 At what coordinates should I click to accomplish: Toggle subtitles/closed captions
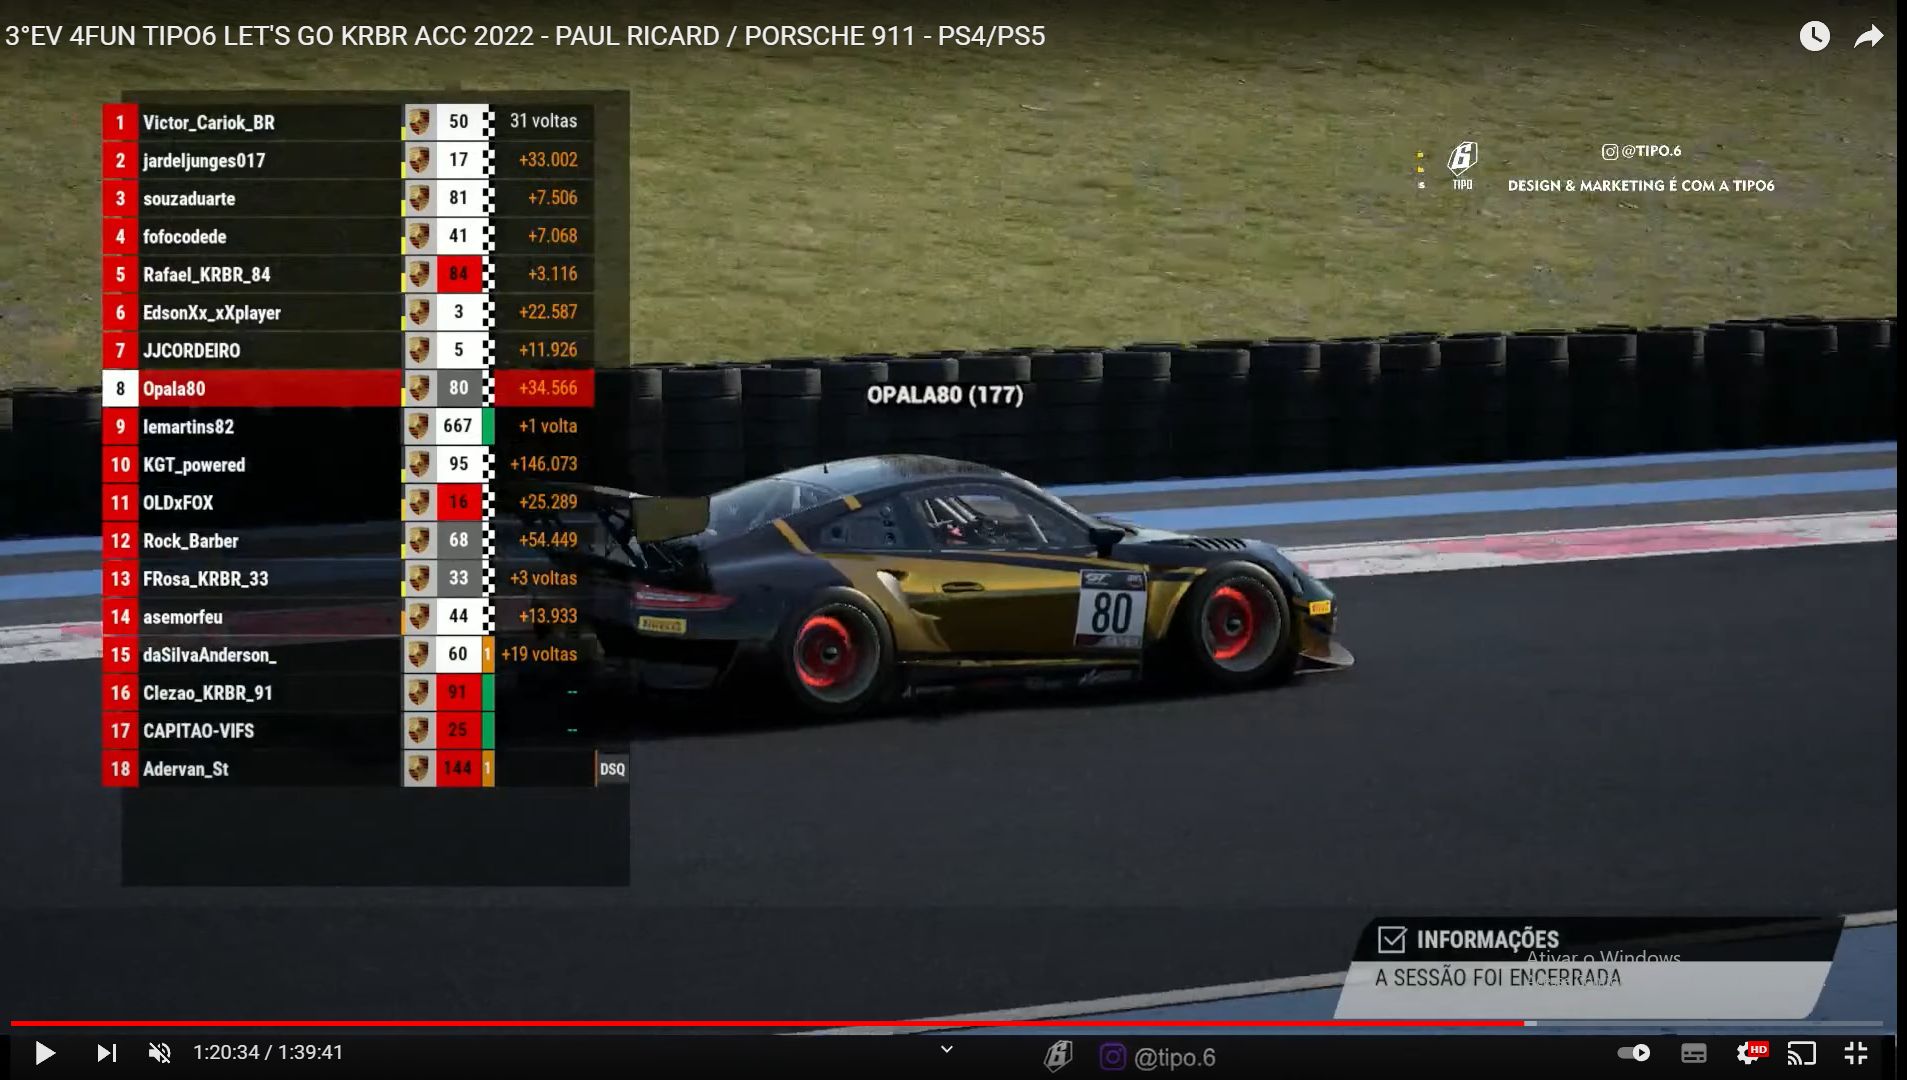point(1694,1053)
